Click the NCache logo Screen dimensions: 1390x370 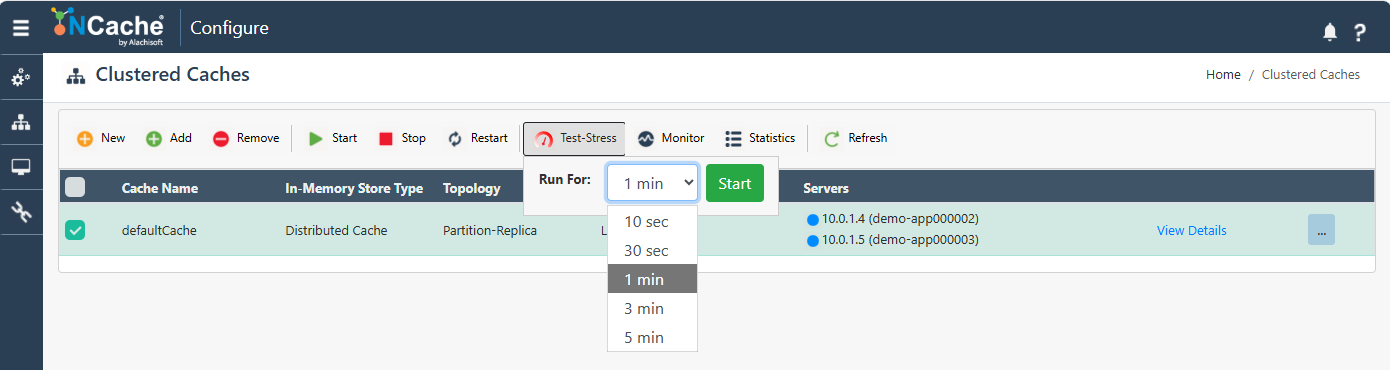click(x=108, y=27)
